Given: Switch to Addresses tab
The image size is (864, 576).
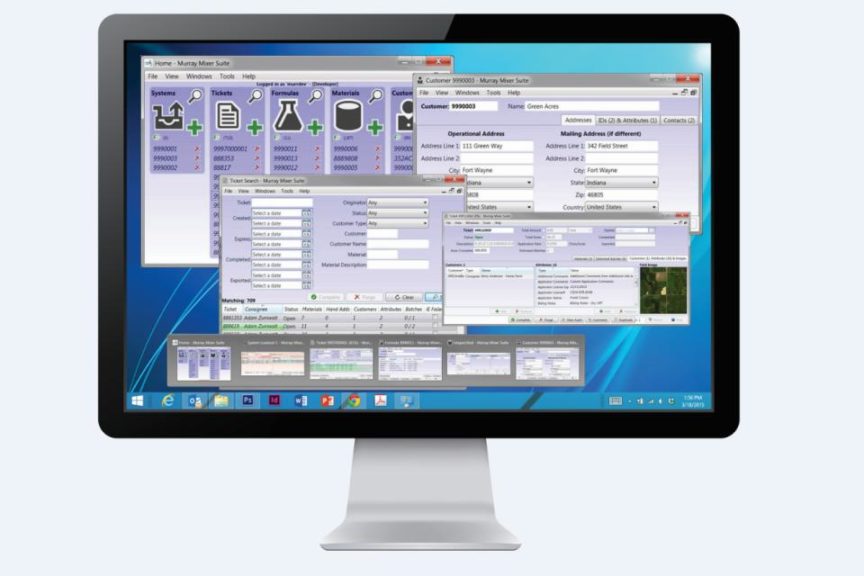Looking at the screenshot, I should click(578, 120).
